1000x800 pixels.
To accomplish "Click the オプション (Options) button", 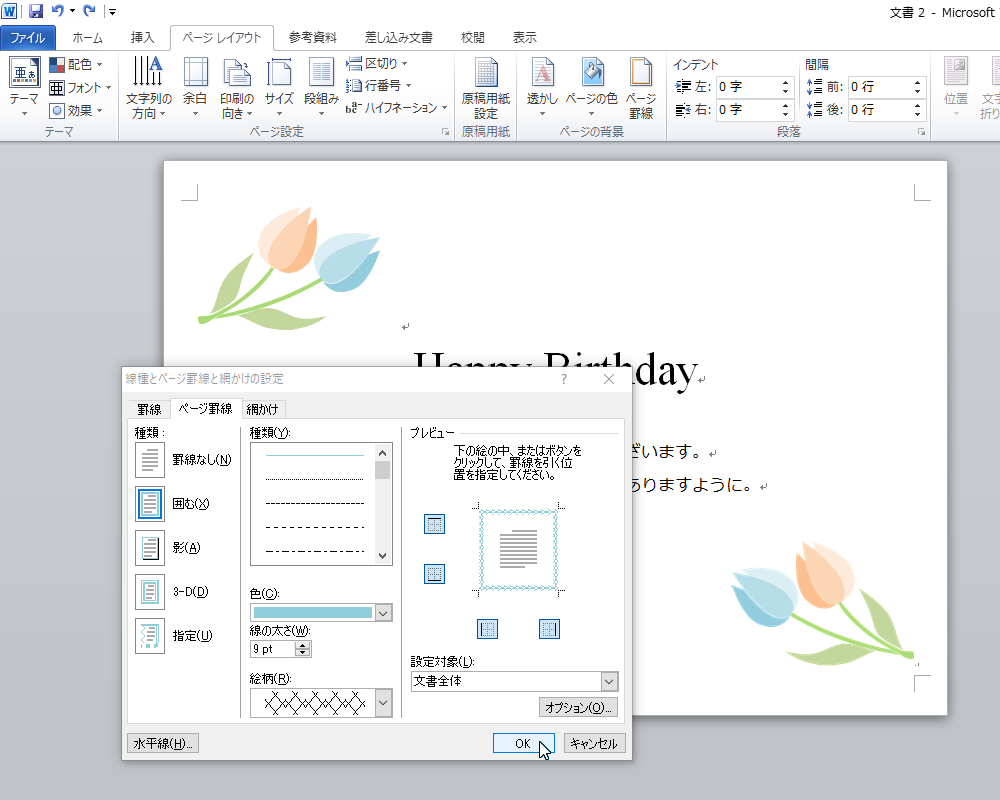I will [x=578, y=708].
